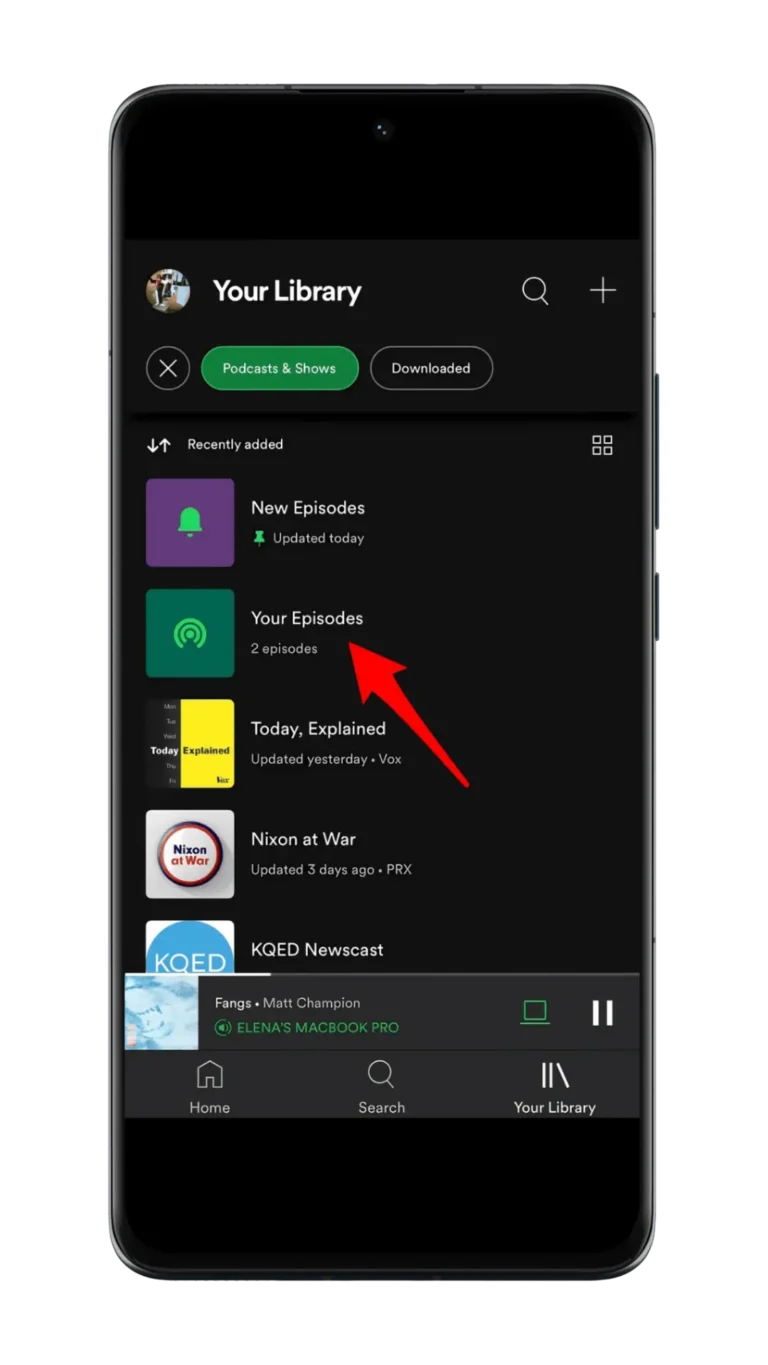This screenshot has width=768, height=1365.
Task: Open the connect device laptop icon
Action: (535, 1012)
